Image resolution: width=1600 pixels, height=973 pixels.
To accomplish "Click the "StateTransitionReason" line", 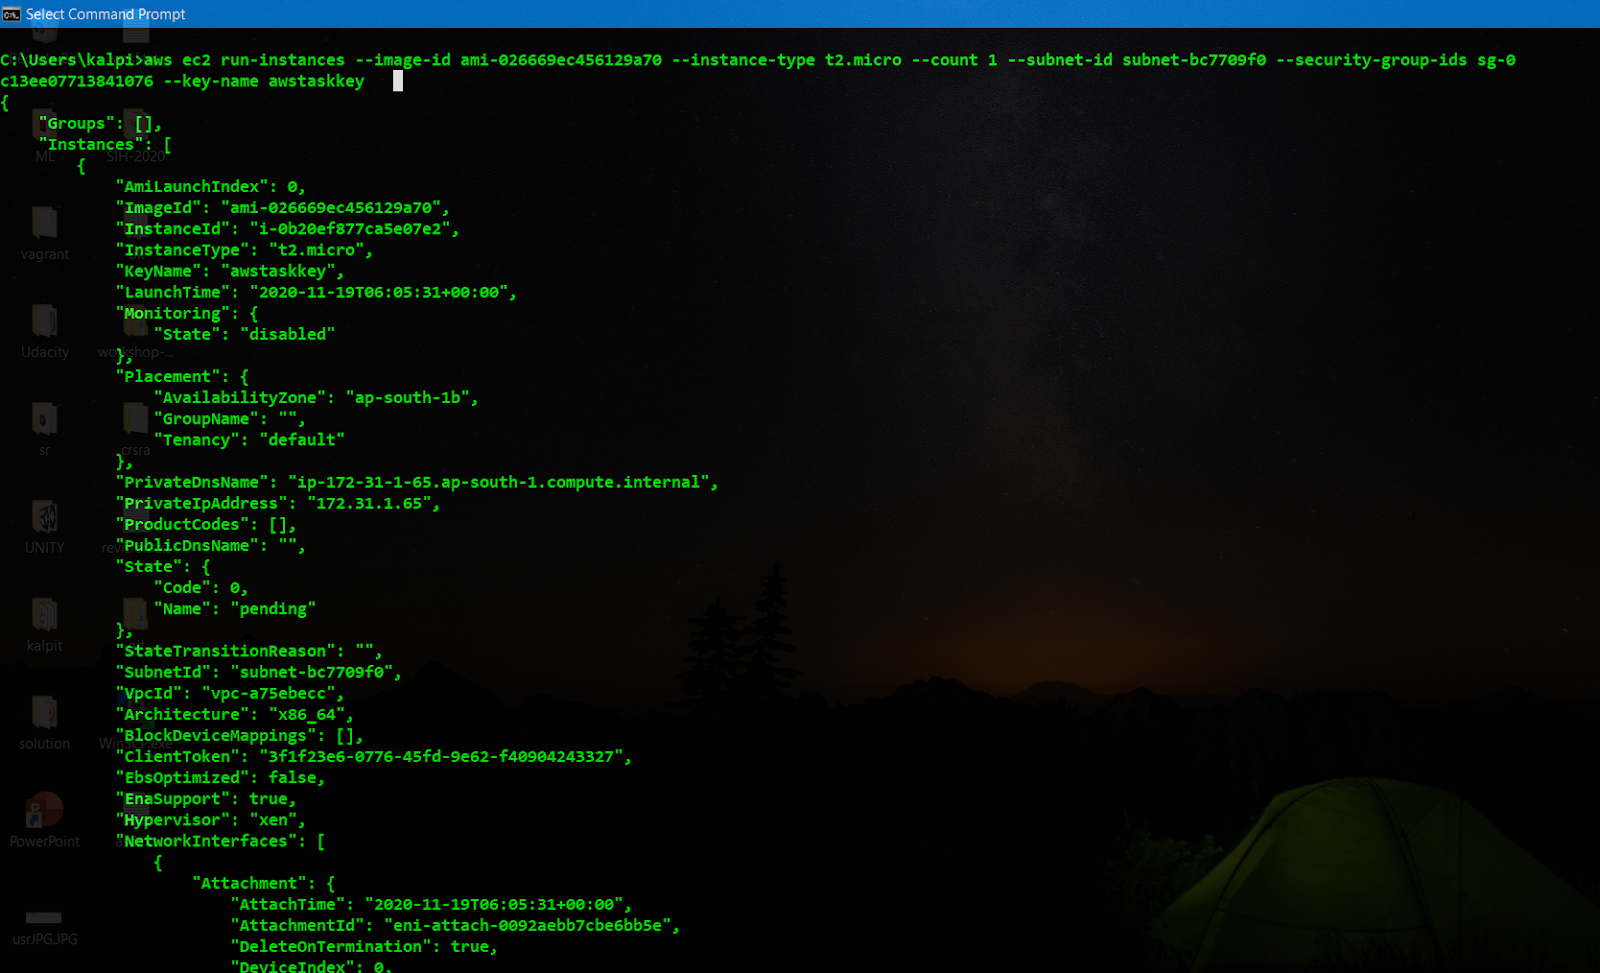I will coord(249,651).
